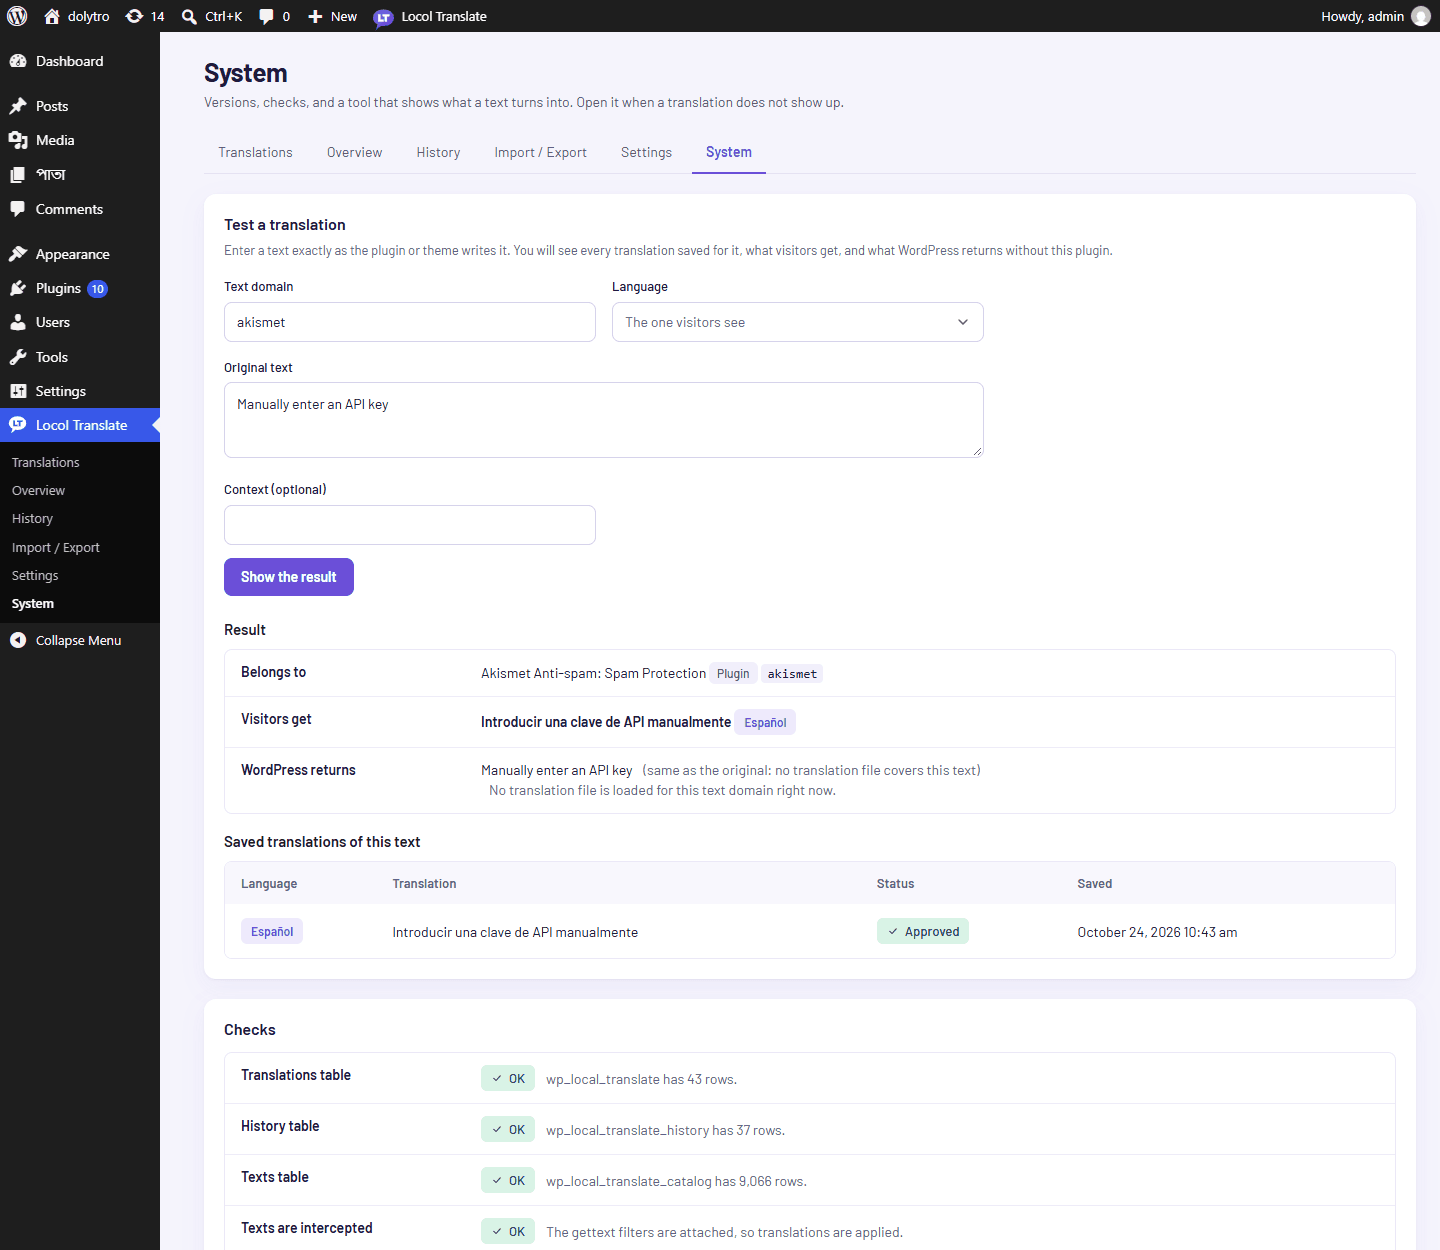Viewport: 1440px width, 1250px height.
Task: Switch to the Overview tab
Action: (355, 152)
